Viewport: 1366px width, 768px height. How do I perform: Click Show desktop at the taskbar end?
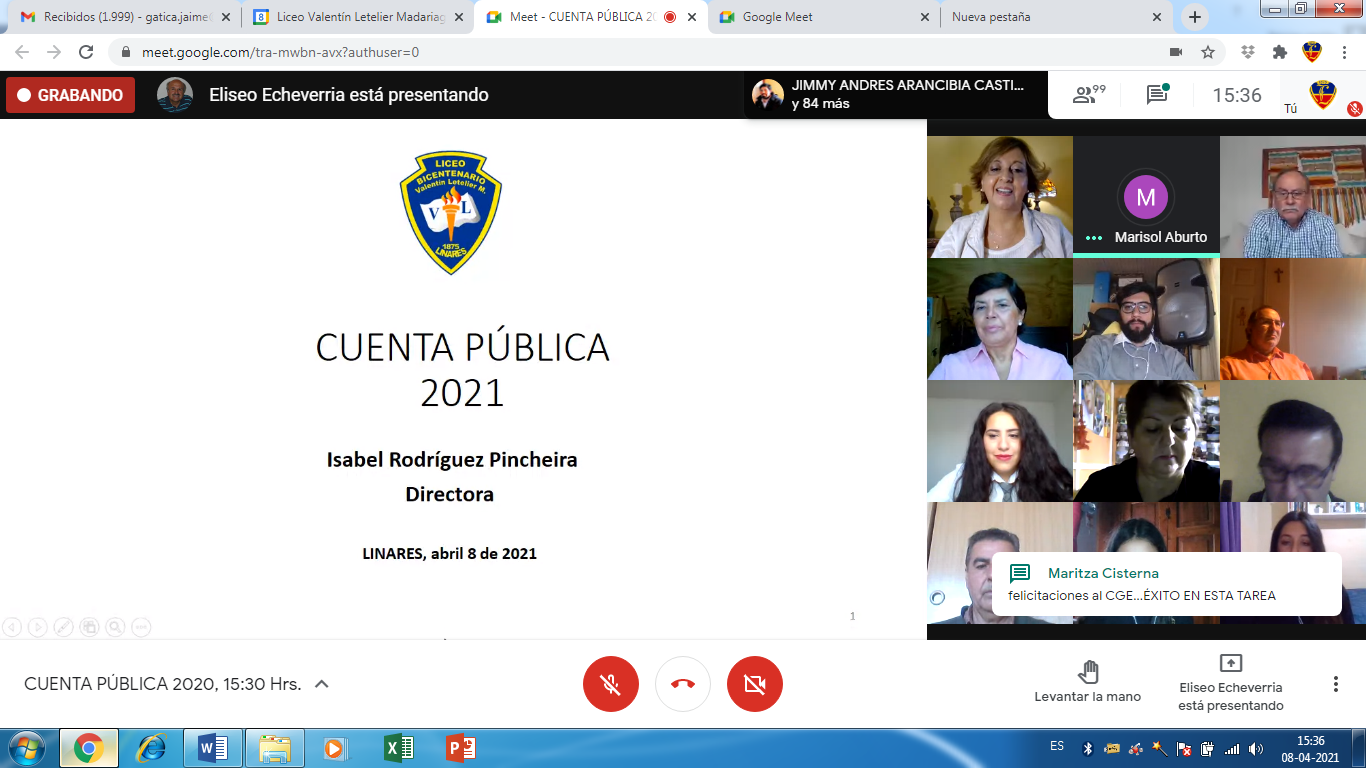[1359, 748]
